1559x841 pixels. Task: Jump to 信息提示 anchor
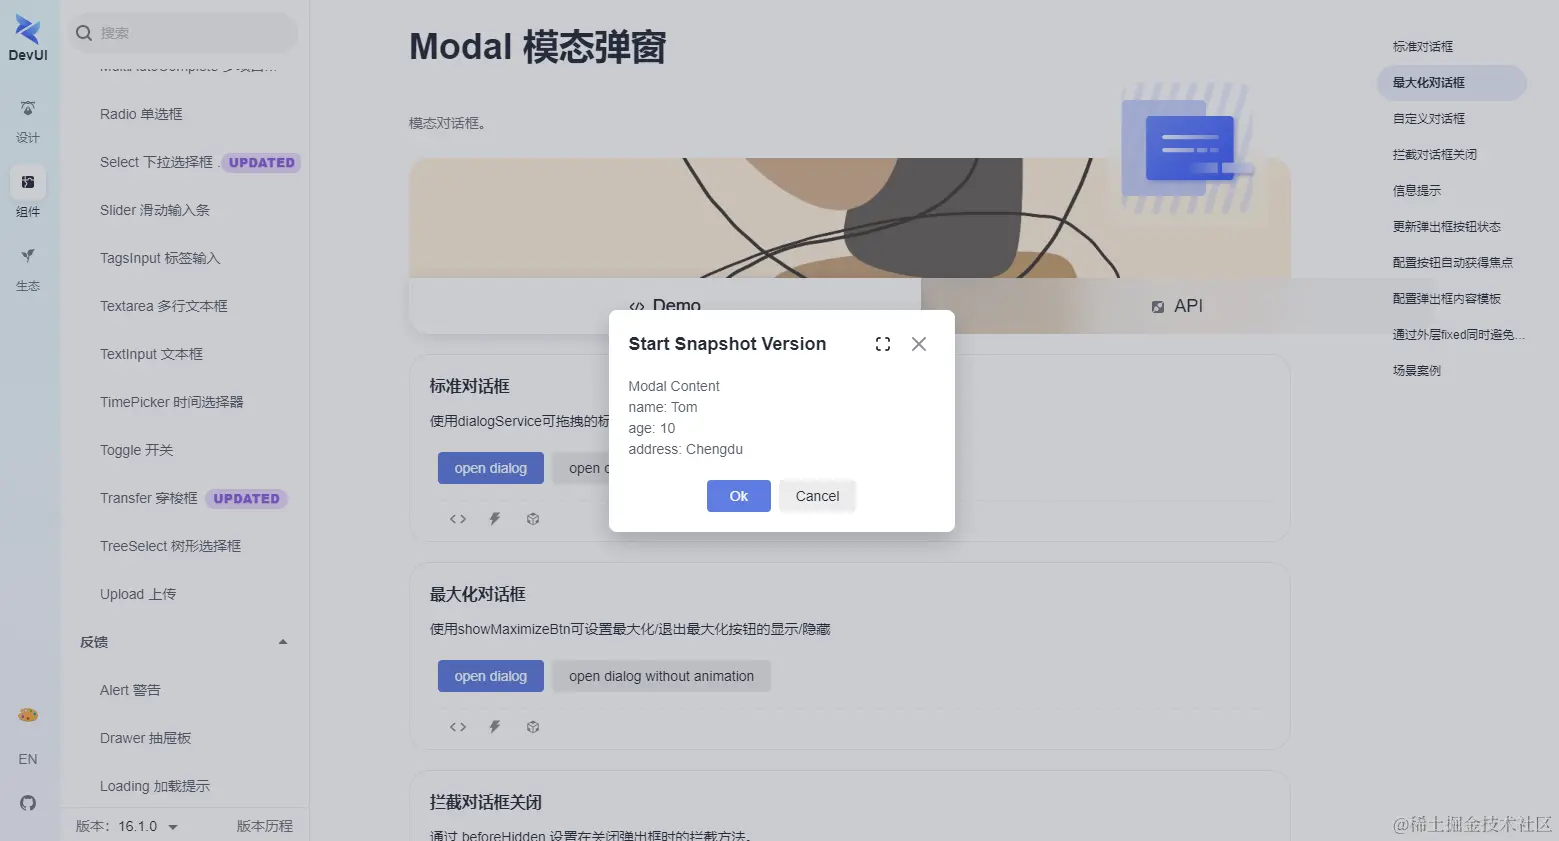click(1417, 191)
